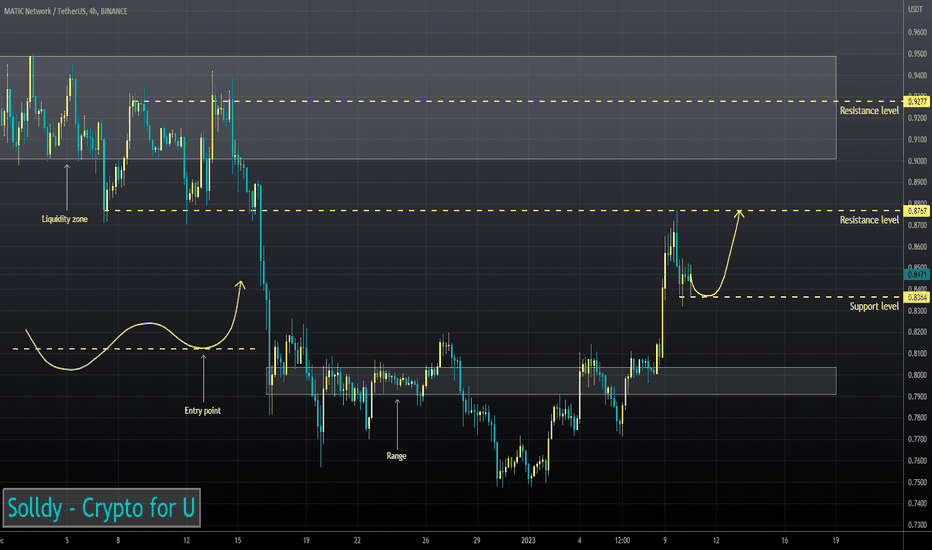Click the 0.7700 price axis value
The image size is (932, 550).
[917, 439]
